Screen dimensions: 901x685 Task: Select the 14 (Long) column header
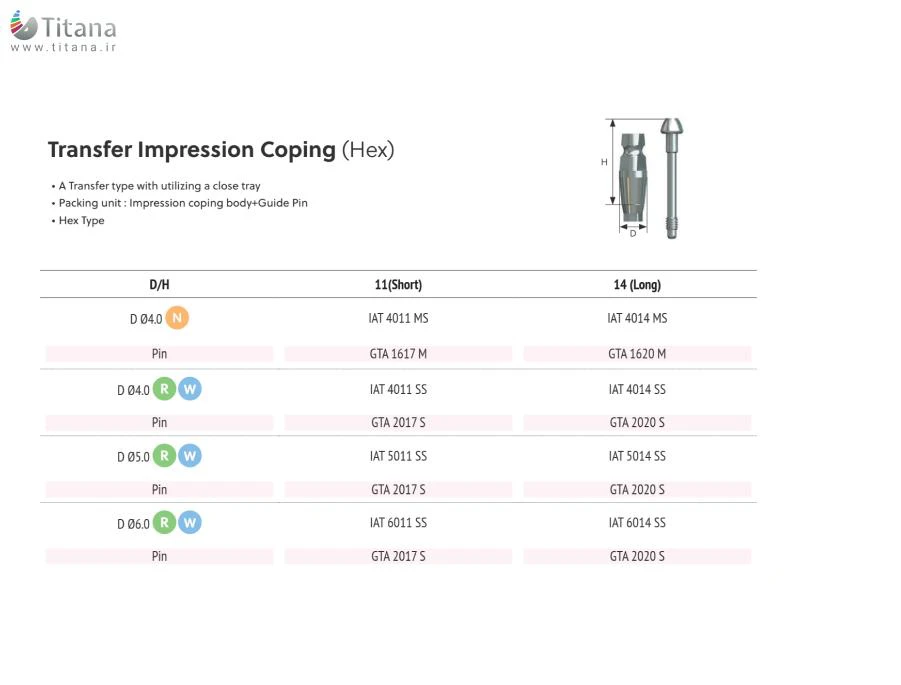(x=637, y=285)
